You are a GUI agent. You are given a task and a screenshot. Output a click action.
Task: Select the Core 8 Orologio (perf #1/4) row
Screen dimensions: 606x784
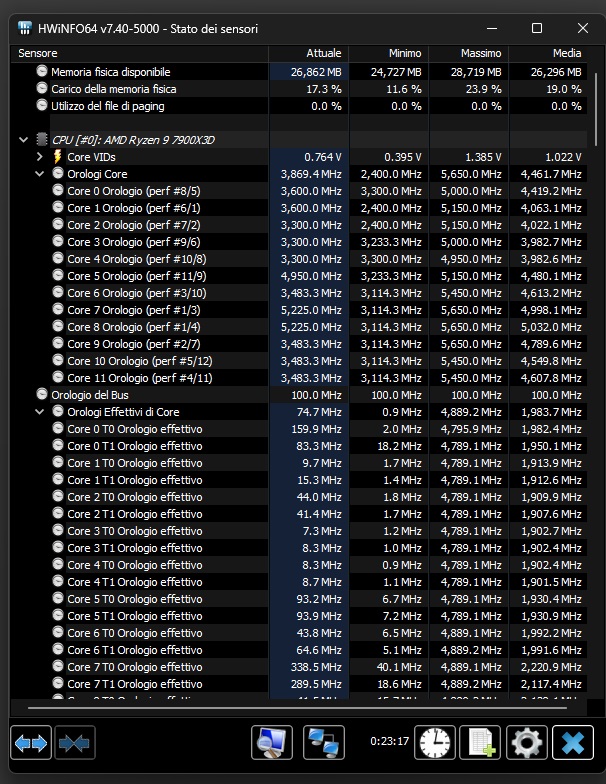299,326
